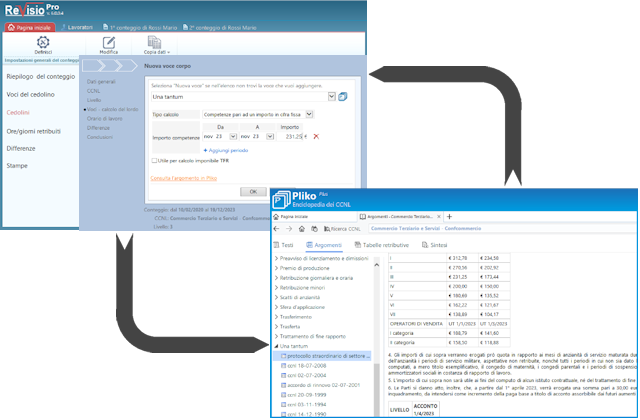This screenshot has height=420, width=640.
Task: Open the Una tantum voice dropdown
Action: tap(331, 97)
